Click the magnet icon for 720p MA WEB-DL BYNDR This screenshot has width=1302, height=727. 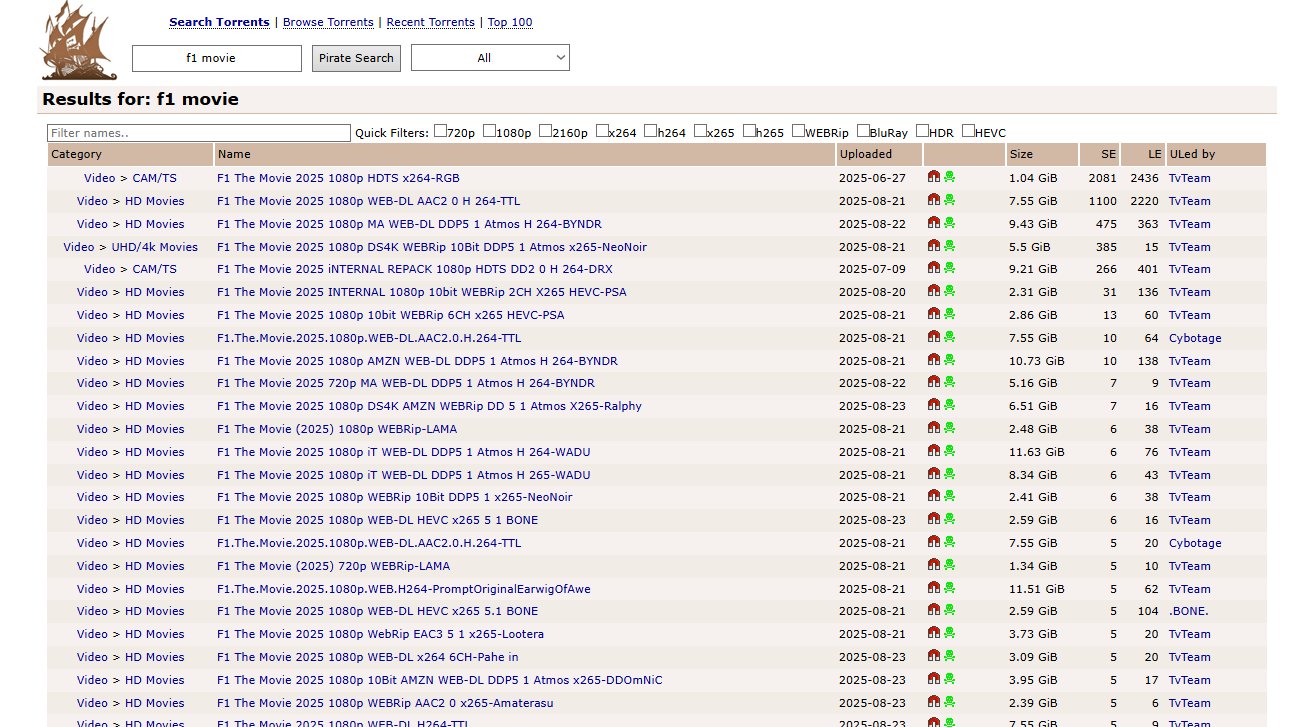934,382
